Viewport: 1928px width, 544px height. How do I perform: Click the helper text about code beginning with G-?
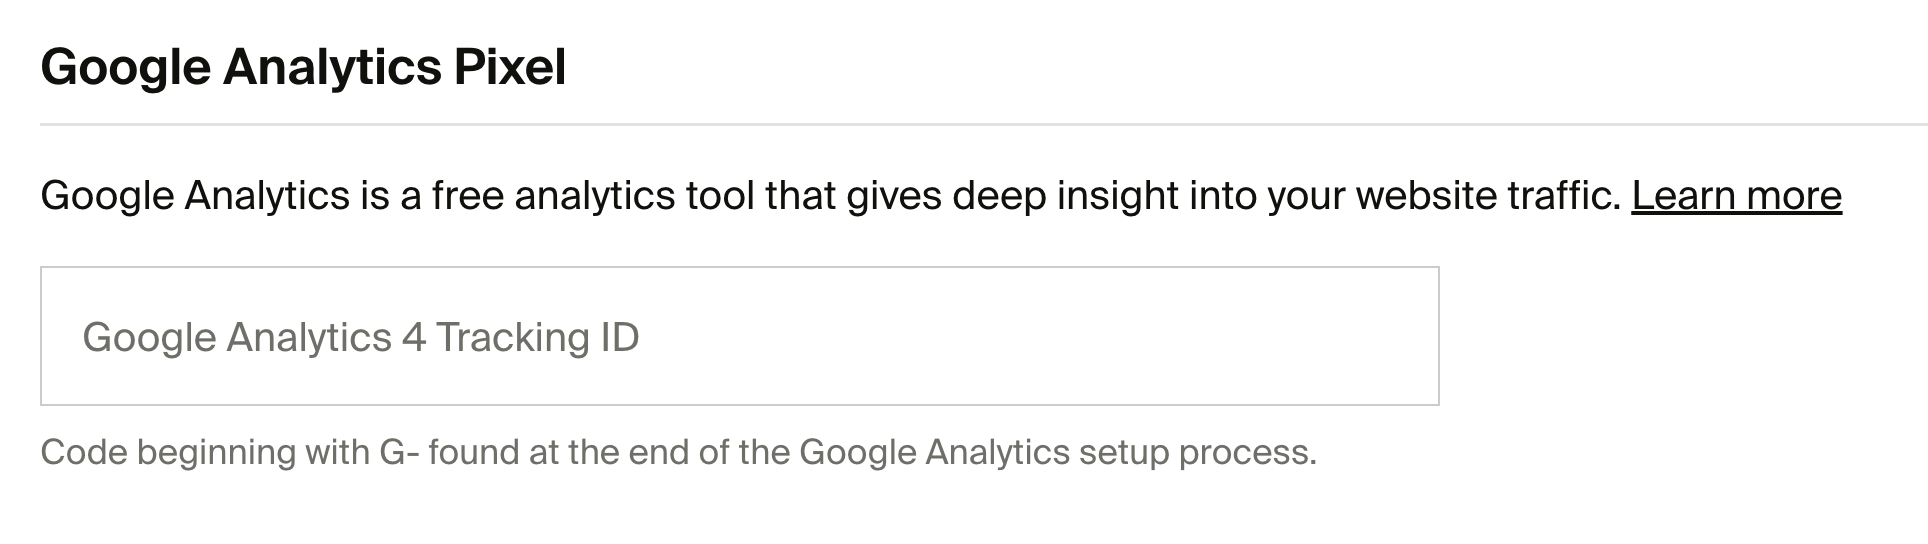678,452
